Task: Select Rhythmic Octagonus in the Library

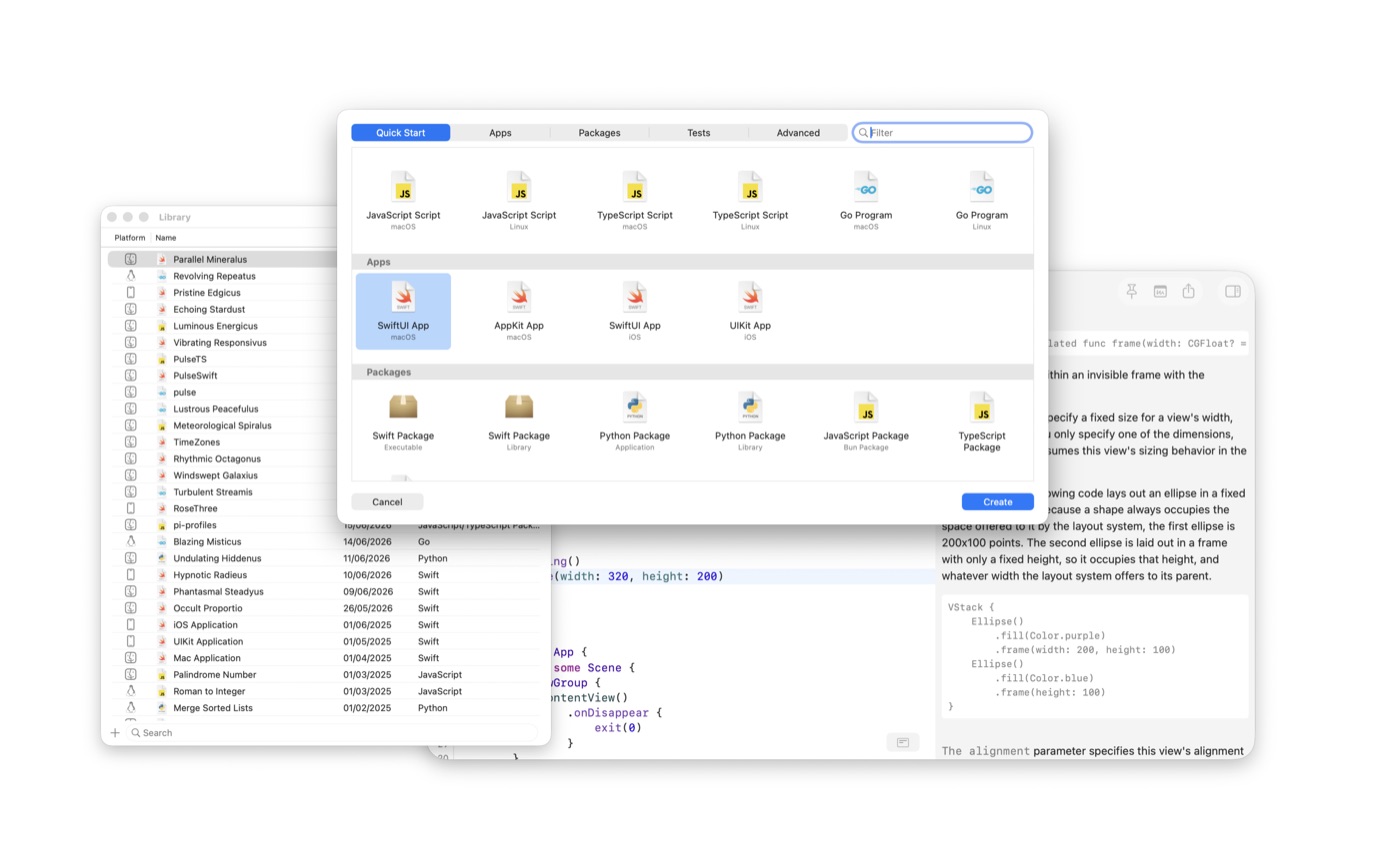Action: click(222, 459)
